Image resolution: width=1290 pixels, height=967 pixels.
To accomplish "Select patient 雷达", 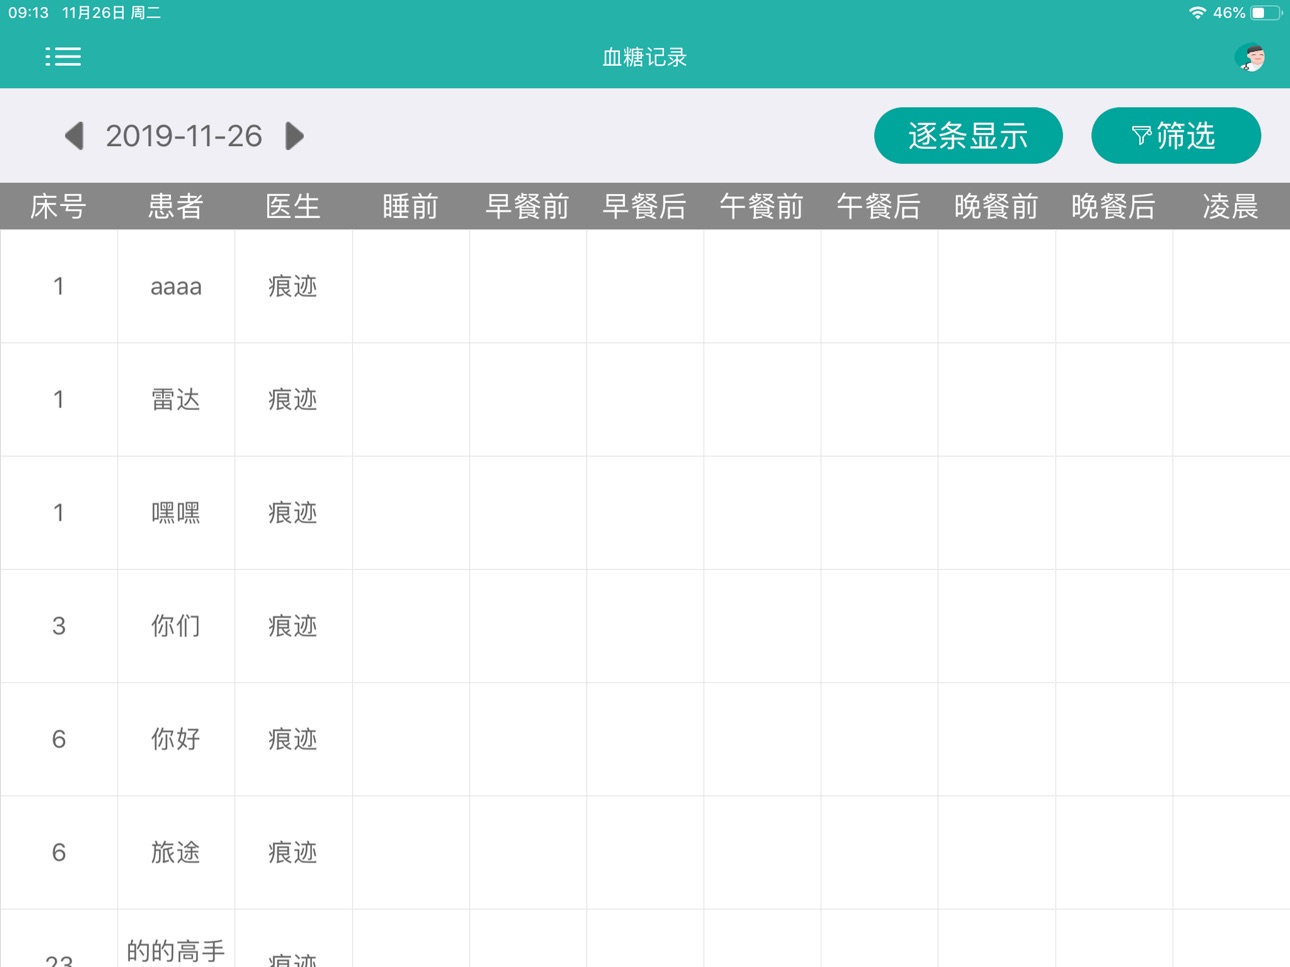I will [176, 400].
